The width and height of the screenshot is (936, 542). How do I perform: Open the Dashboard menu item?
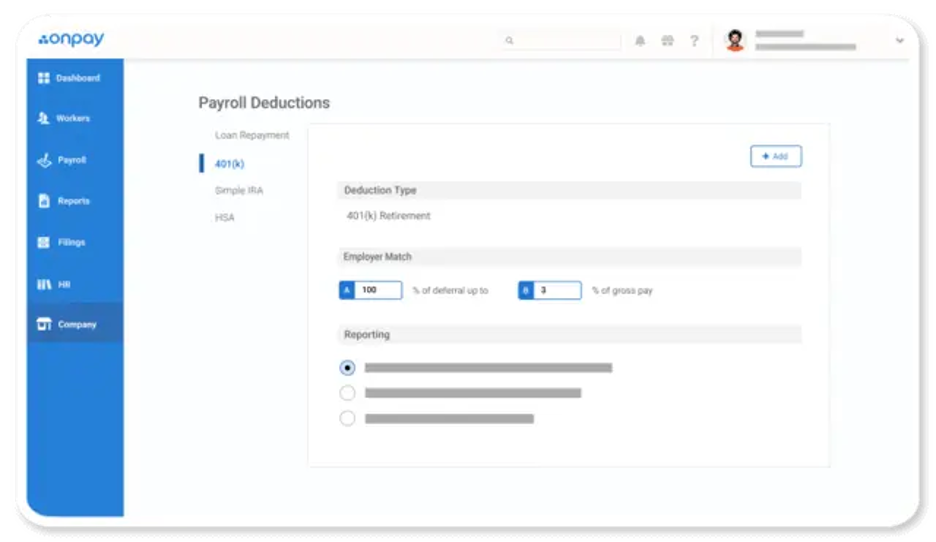pos(75,78)
